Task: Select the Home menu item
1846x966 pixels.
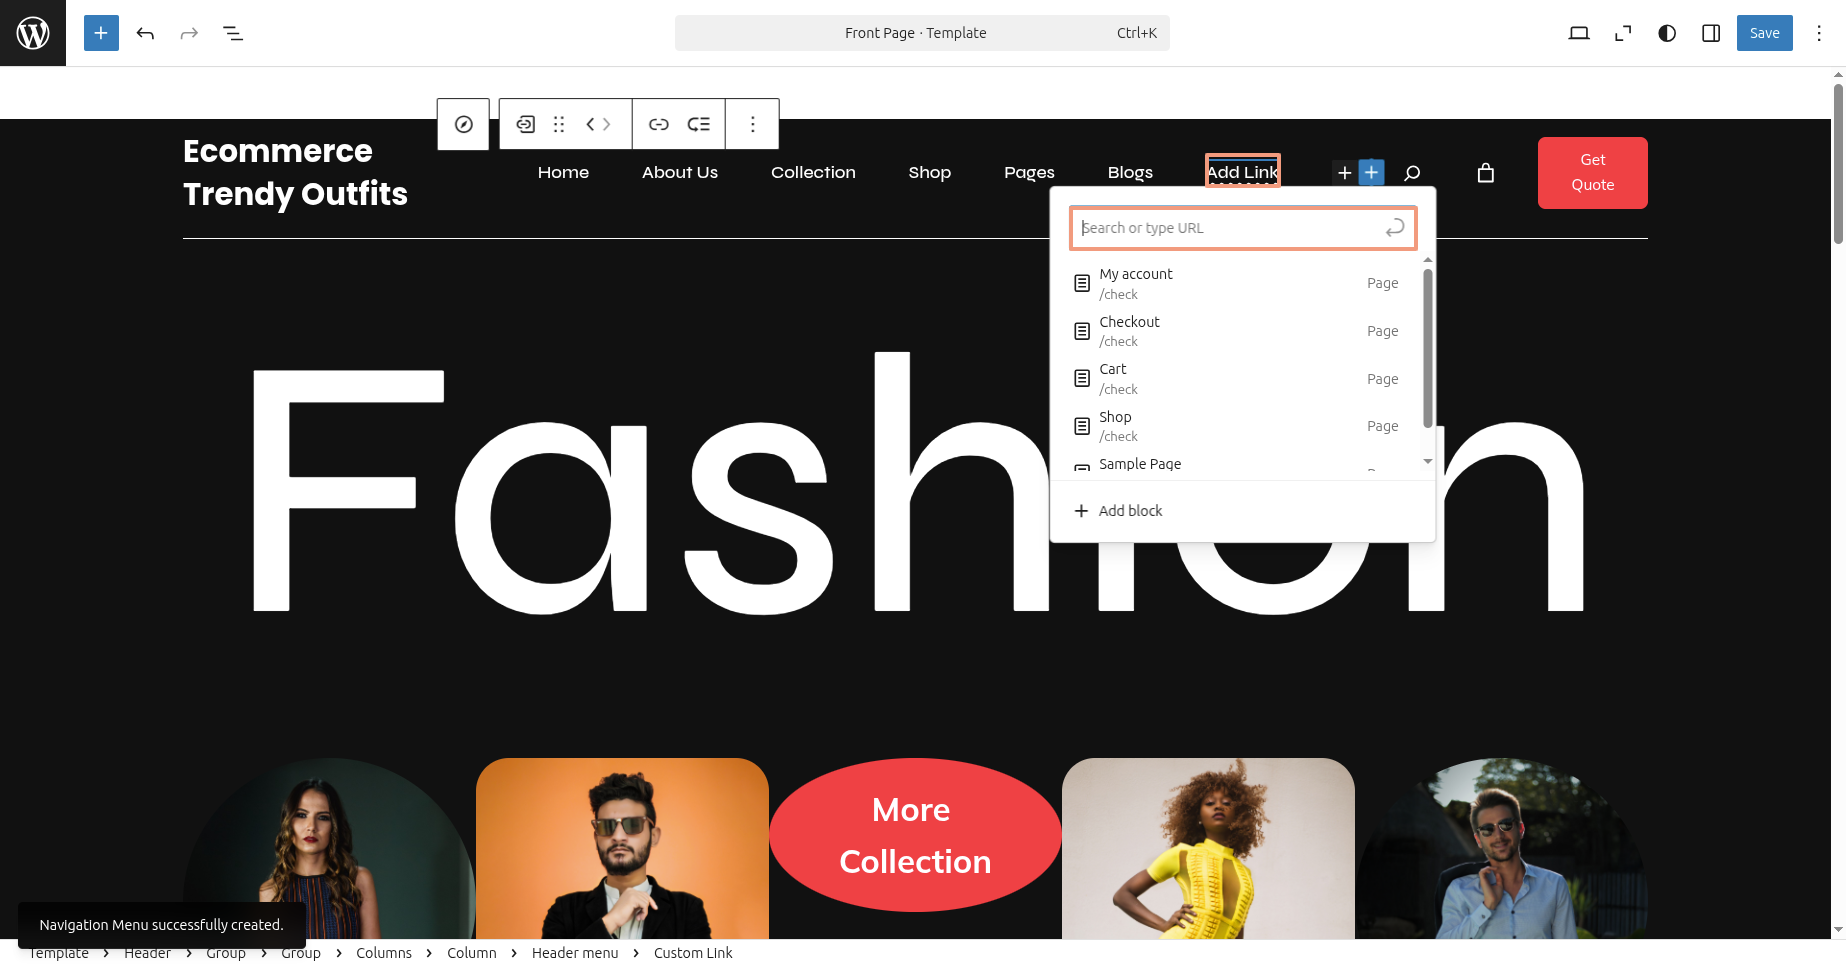Action: click(x=563, y=172)
